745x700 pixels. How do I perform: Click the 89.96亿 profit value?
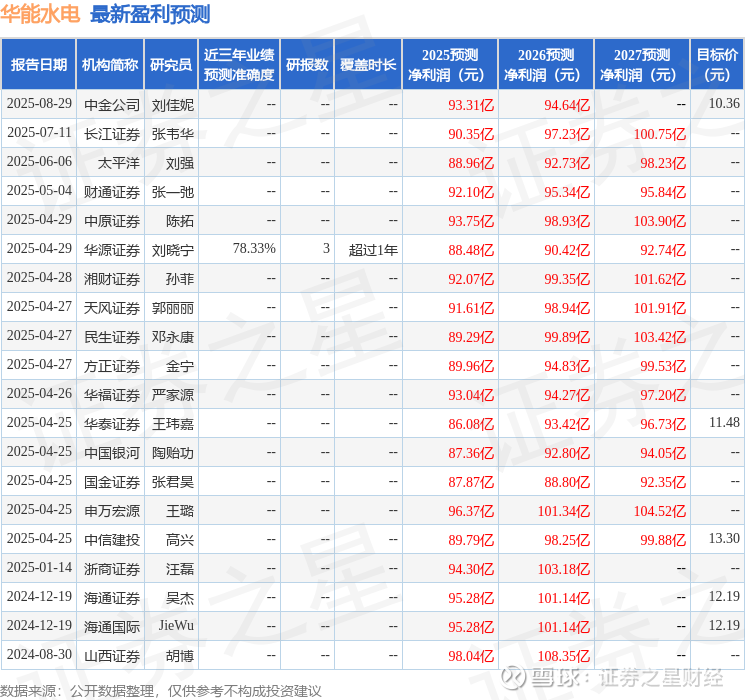tap(471, 366)
